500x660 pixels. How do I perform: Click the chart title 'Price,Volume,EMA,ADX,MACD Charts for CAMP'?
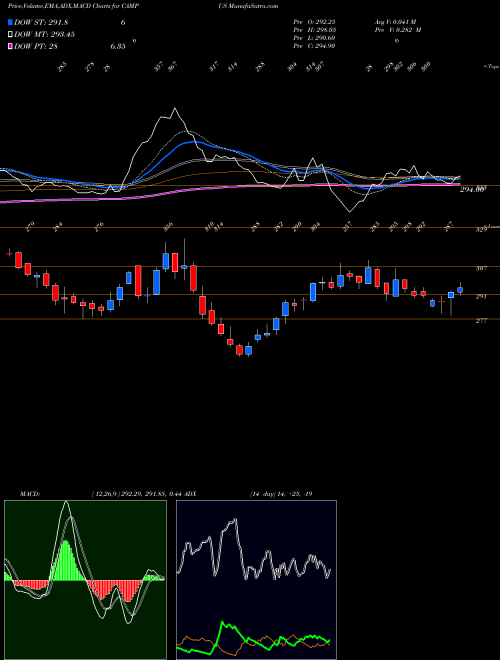coord(74,6)
